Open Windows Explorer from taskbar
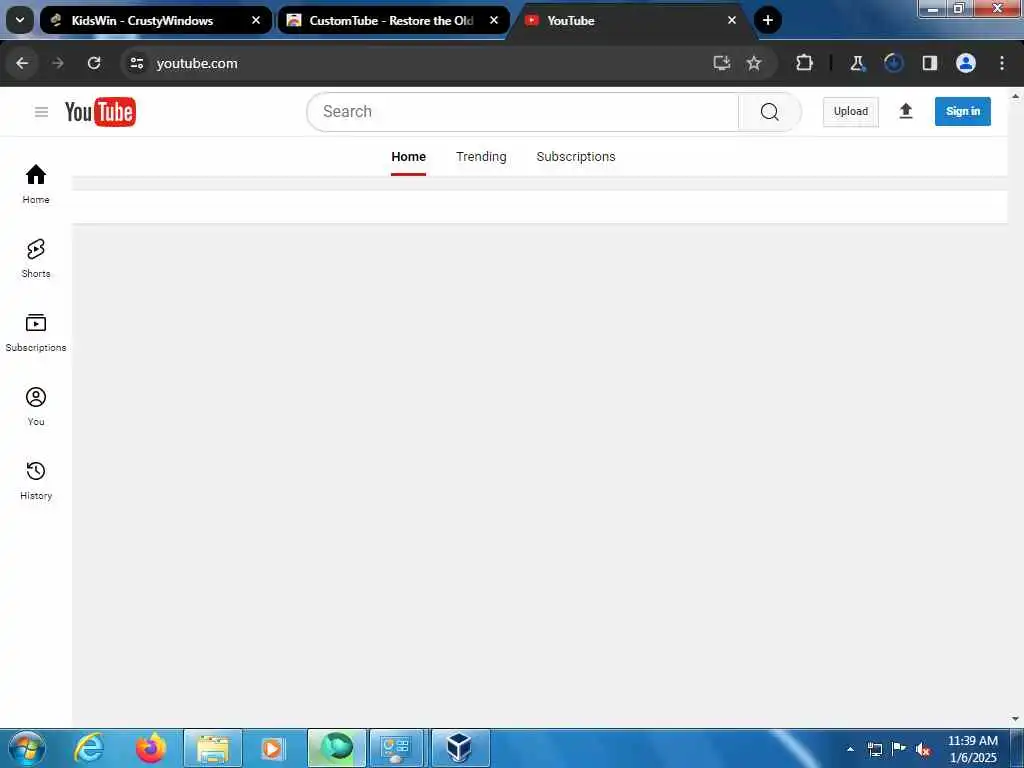The width and height of the screenshot is (1024, 768). (x=213, y=748)
